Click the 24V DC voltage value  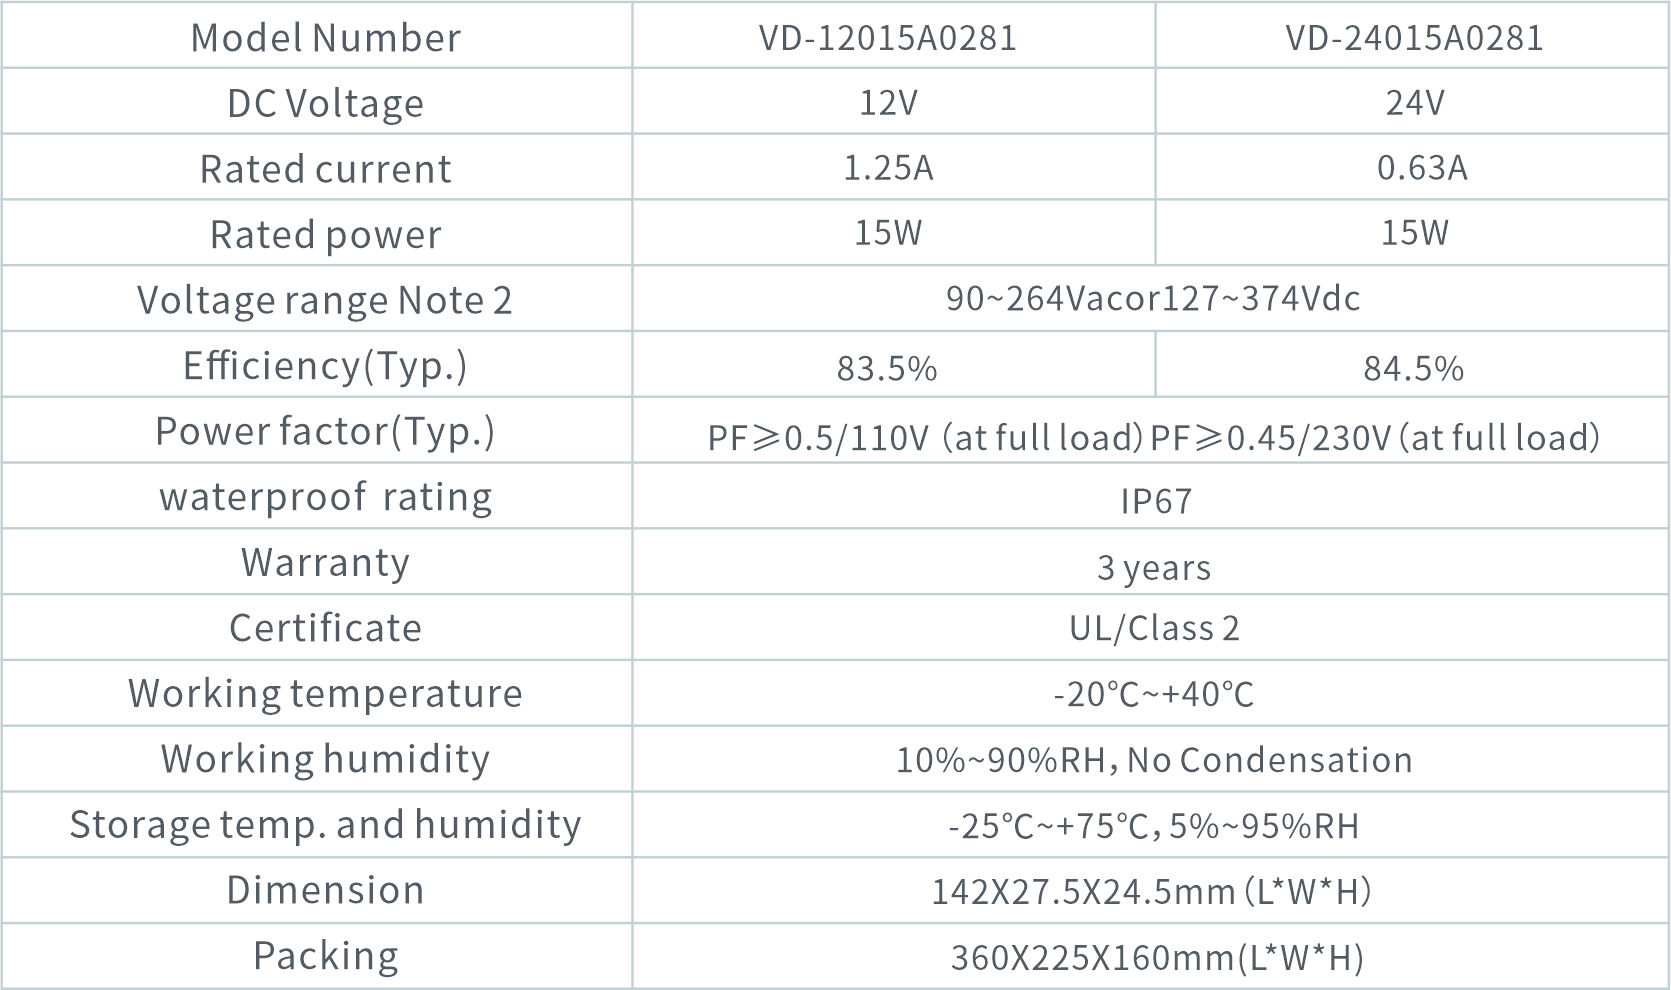pyautogui.click(x=1414, y=103)
